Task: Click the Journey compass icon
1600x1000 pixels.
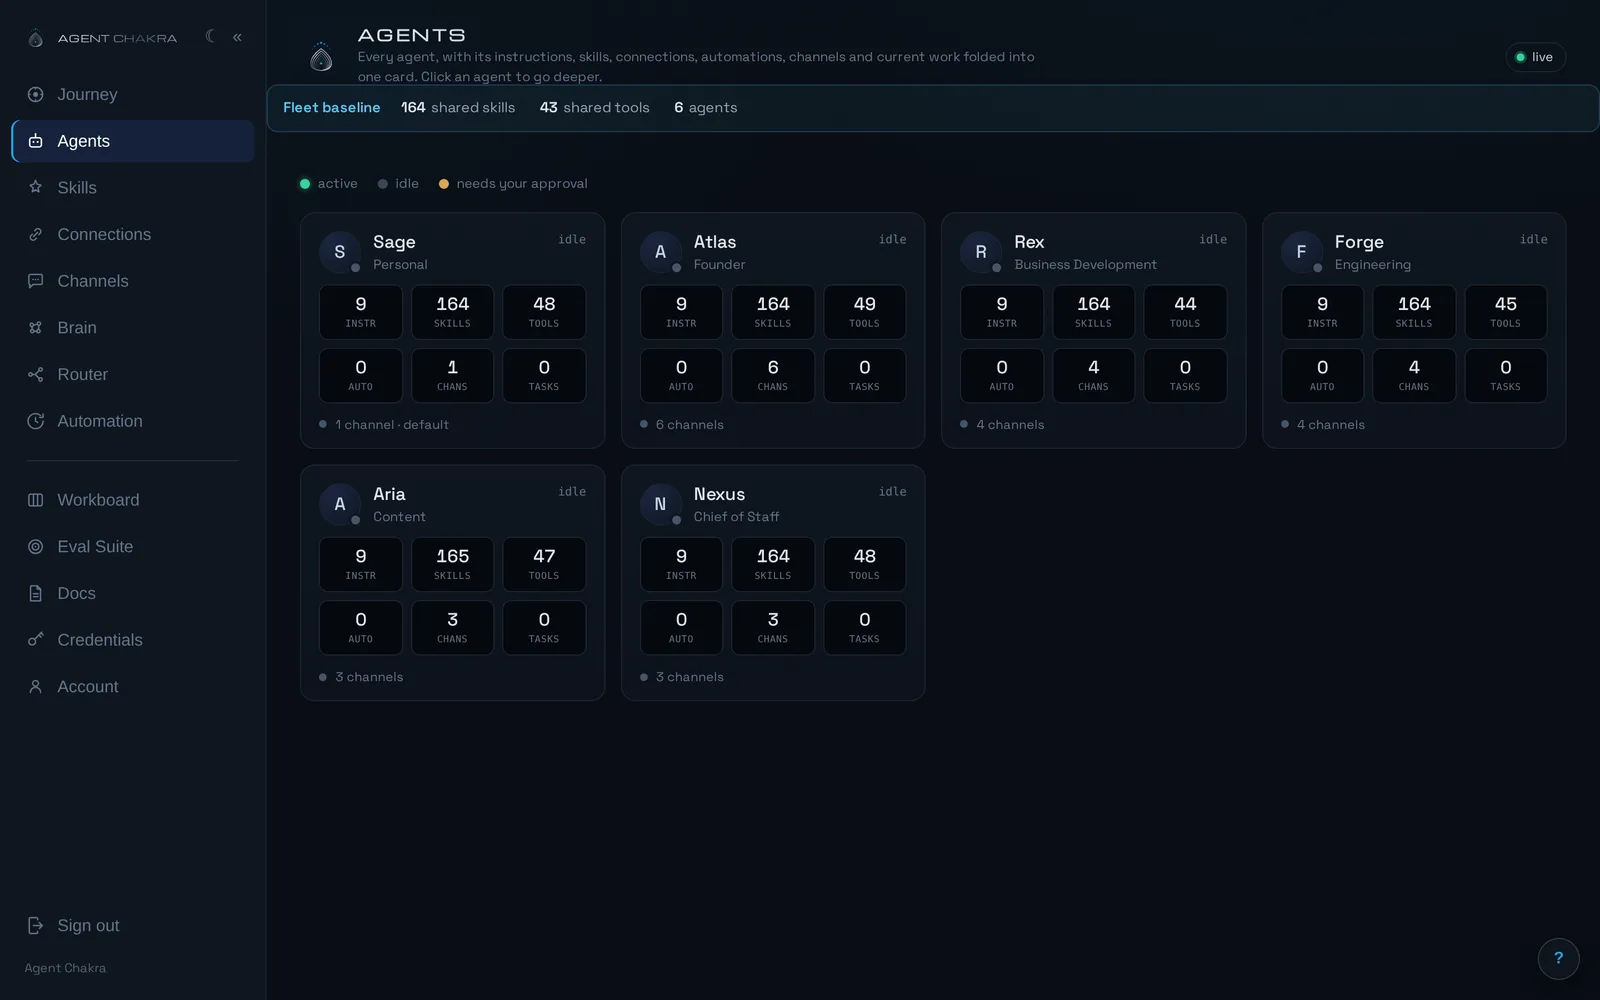Action: coord(36,94)
